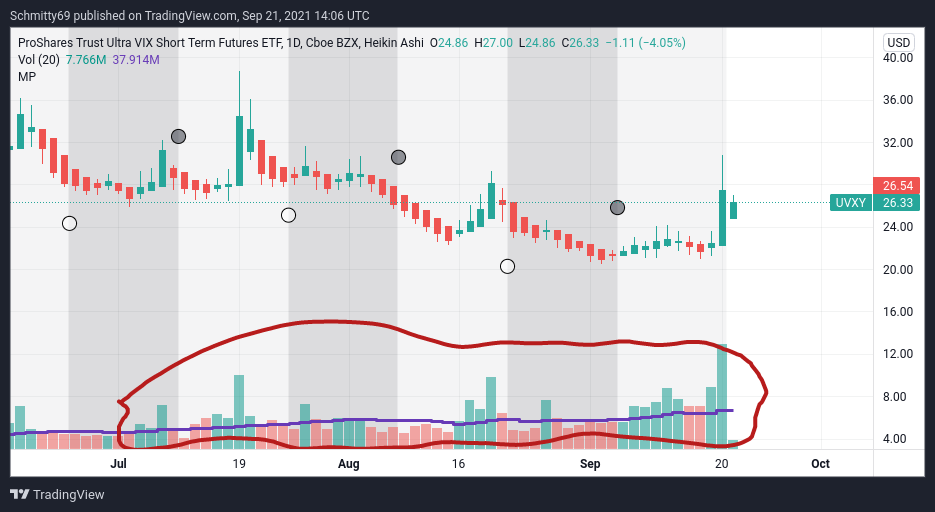Click the 32.00 price scale label
Screen dimensions: 935x512
pyautogui.click(x=898, y=142)
